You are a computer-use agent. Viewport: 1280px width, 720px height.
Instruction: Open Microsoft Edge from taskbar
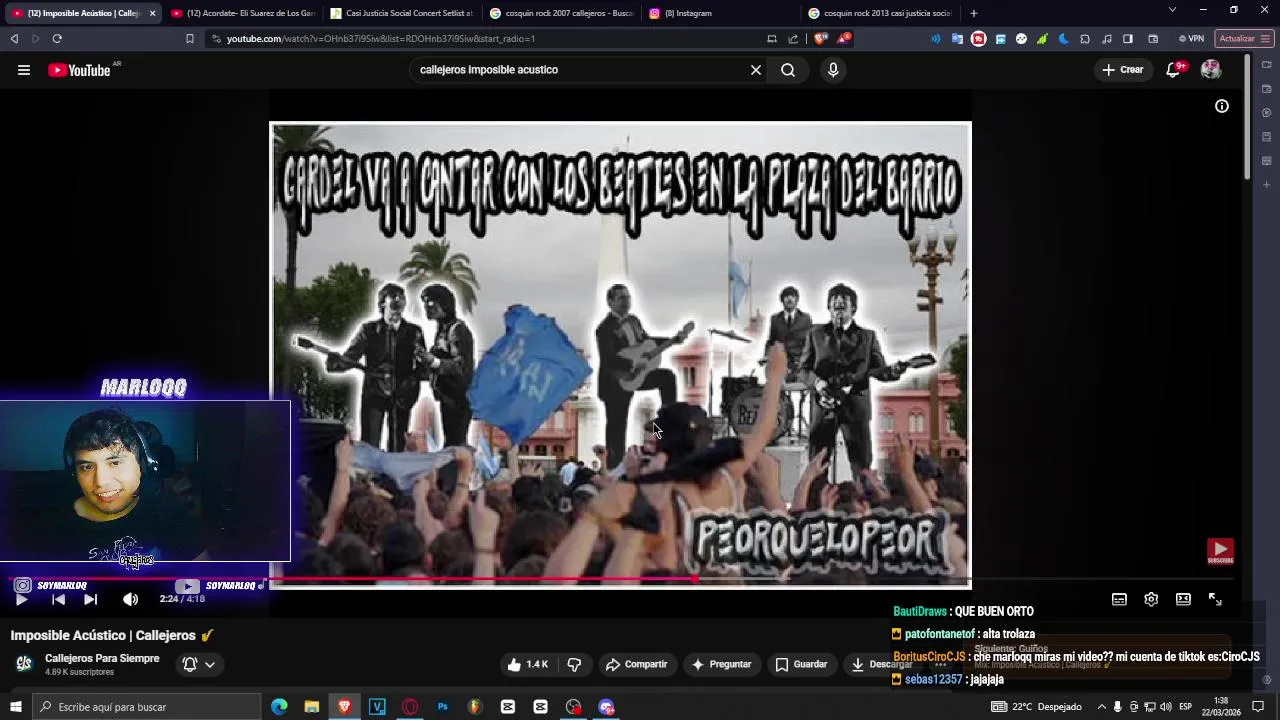[x=279, y=707]
